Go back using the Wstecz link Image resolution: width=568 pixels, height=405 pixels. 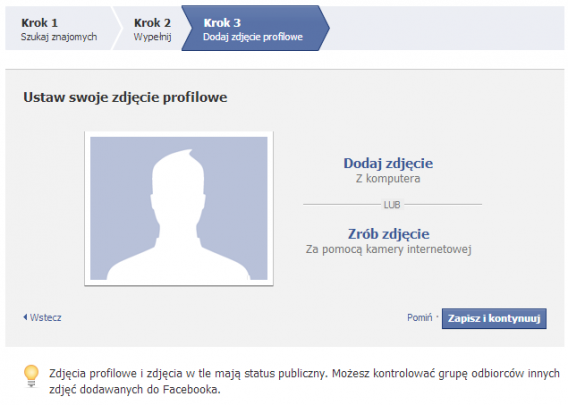[x=46, y=318]
